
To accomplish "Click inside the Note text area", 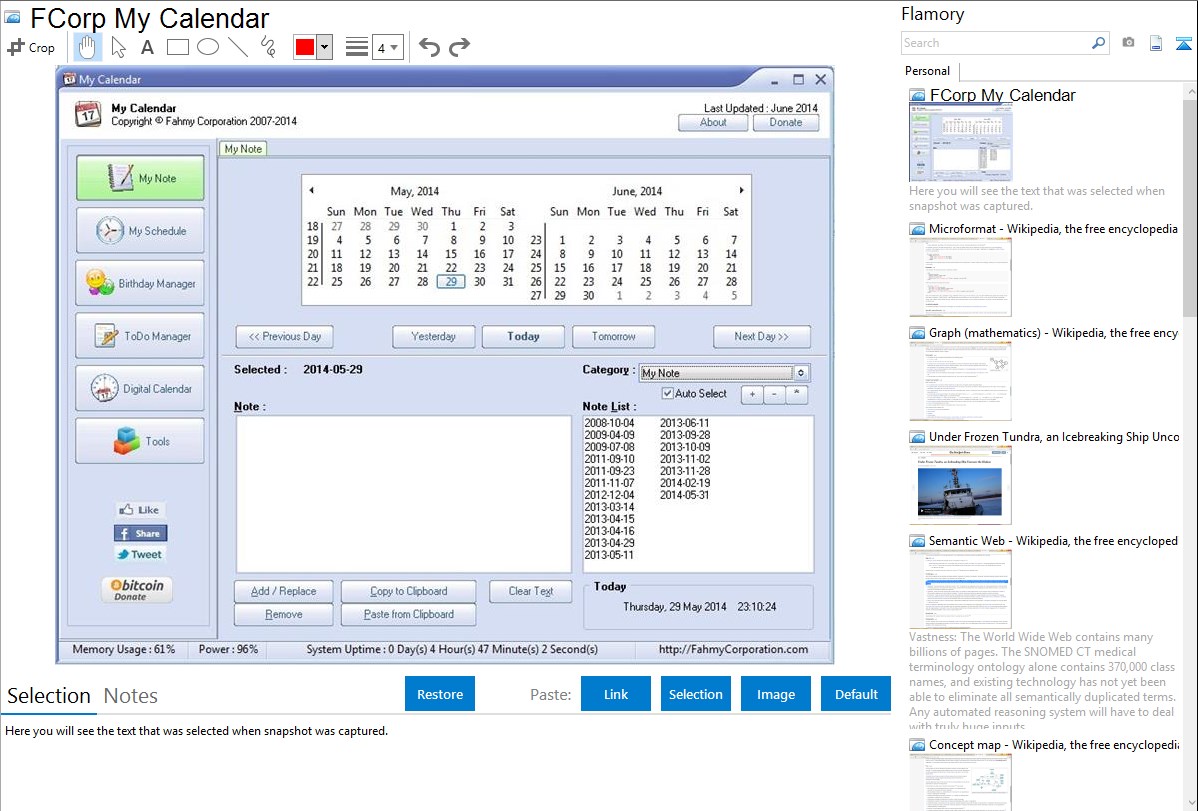I will pyautogui.click(x=403, y=494).
